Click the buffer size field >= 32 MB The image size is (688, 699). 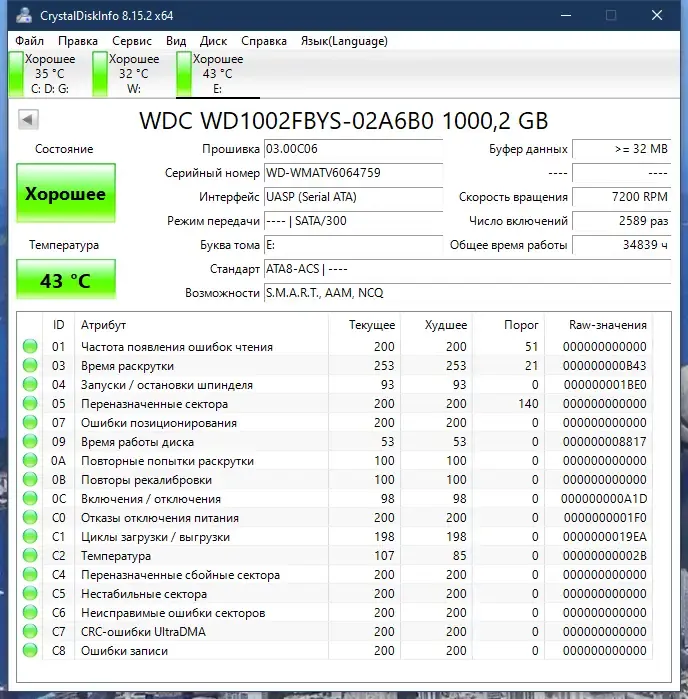622,149
